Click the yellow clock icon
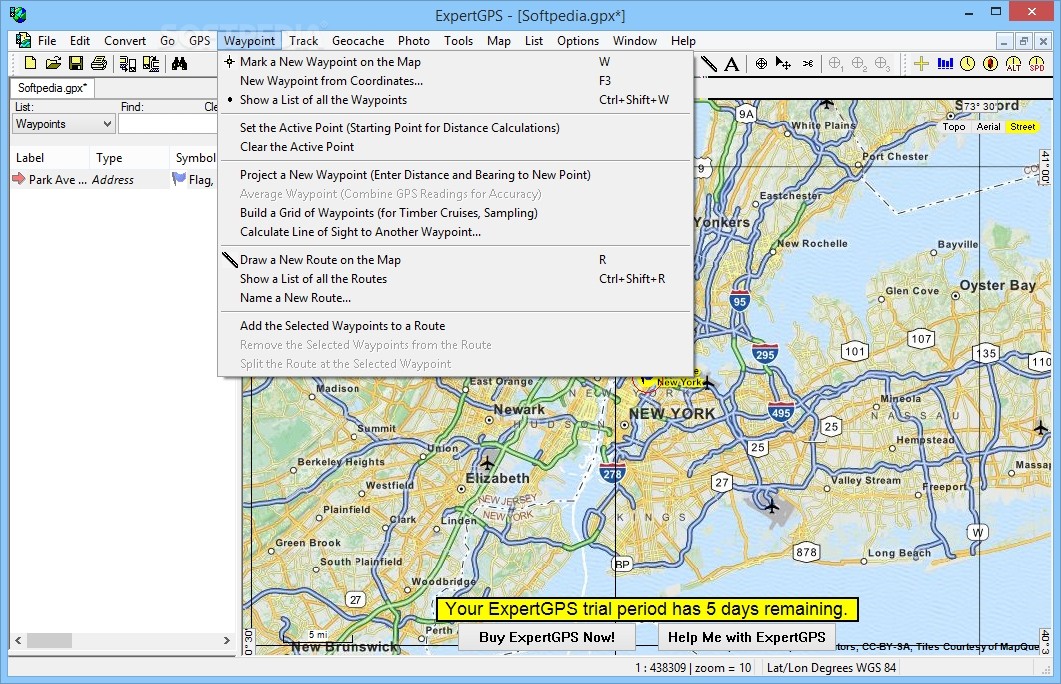The height and width of the screenshot is (684, 1061). [968, 64]
